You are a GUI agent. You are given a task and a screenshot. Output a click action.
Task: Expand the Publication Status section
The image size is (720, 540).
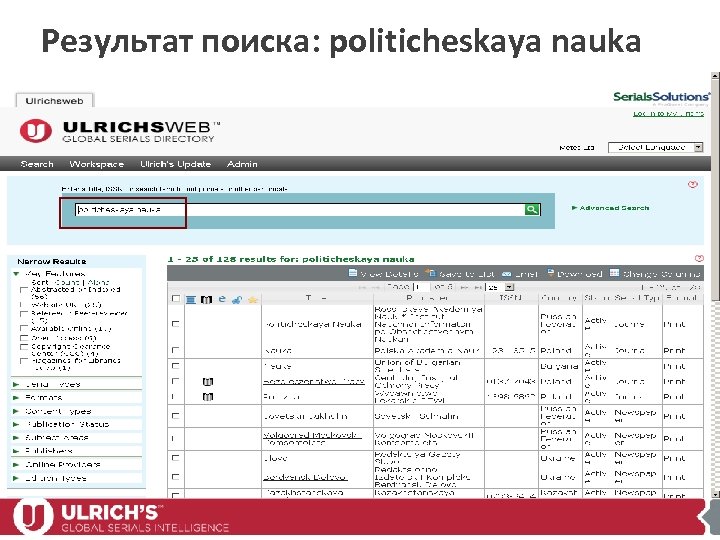point(17,424)
